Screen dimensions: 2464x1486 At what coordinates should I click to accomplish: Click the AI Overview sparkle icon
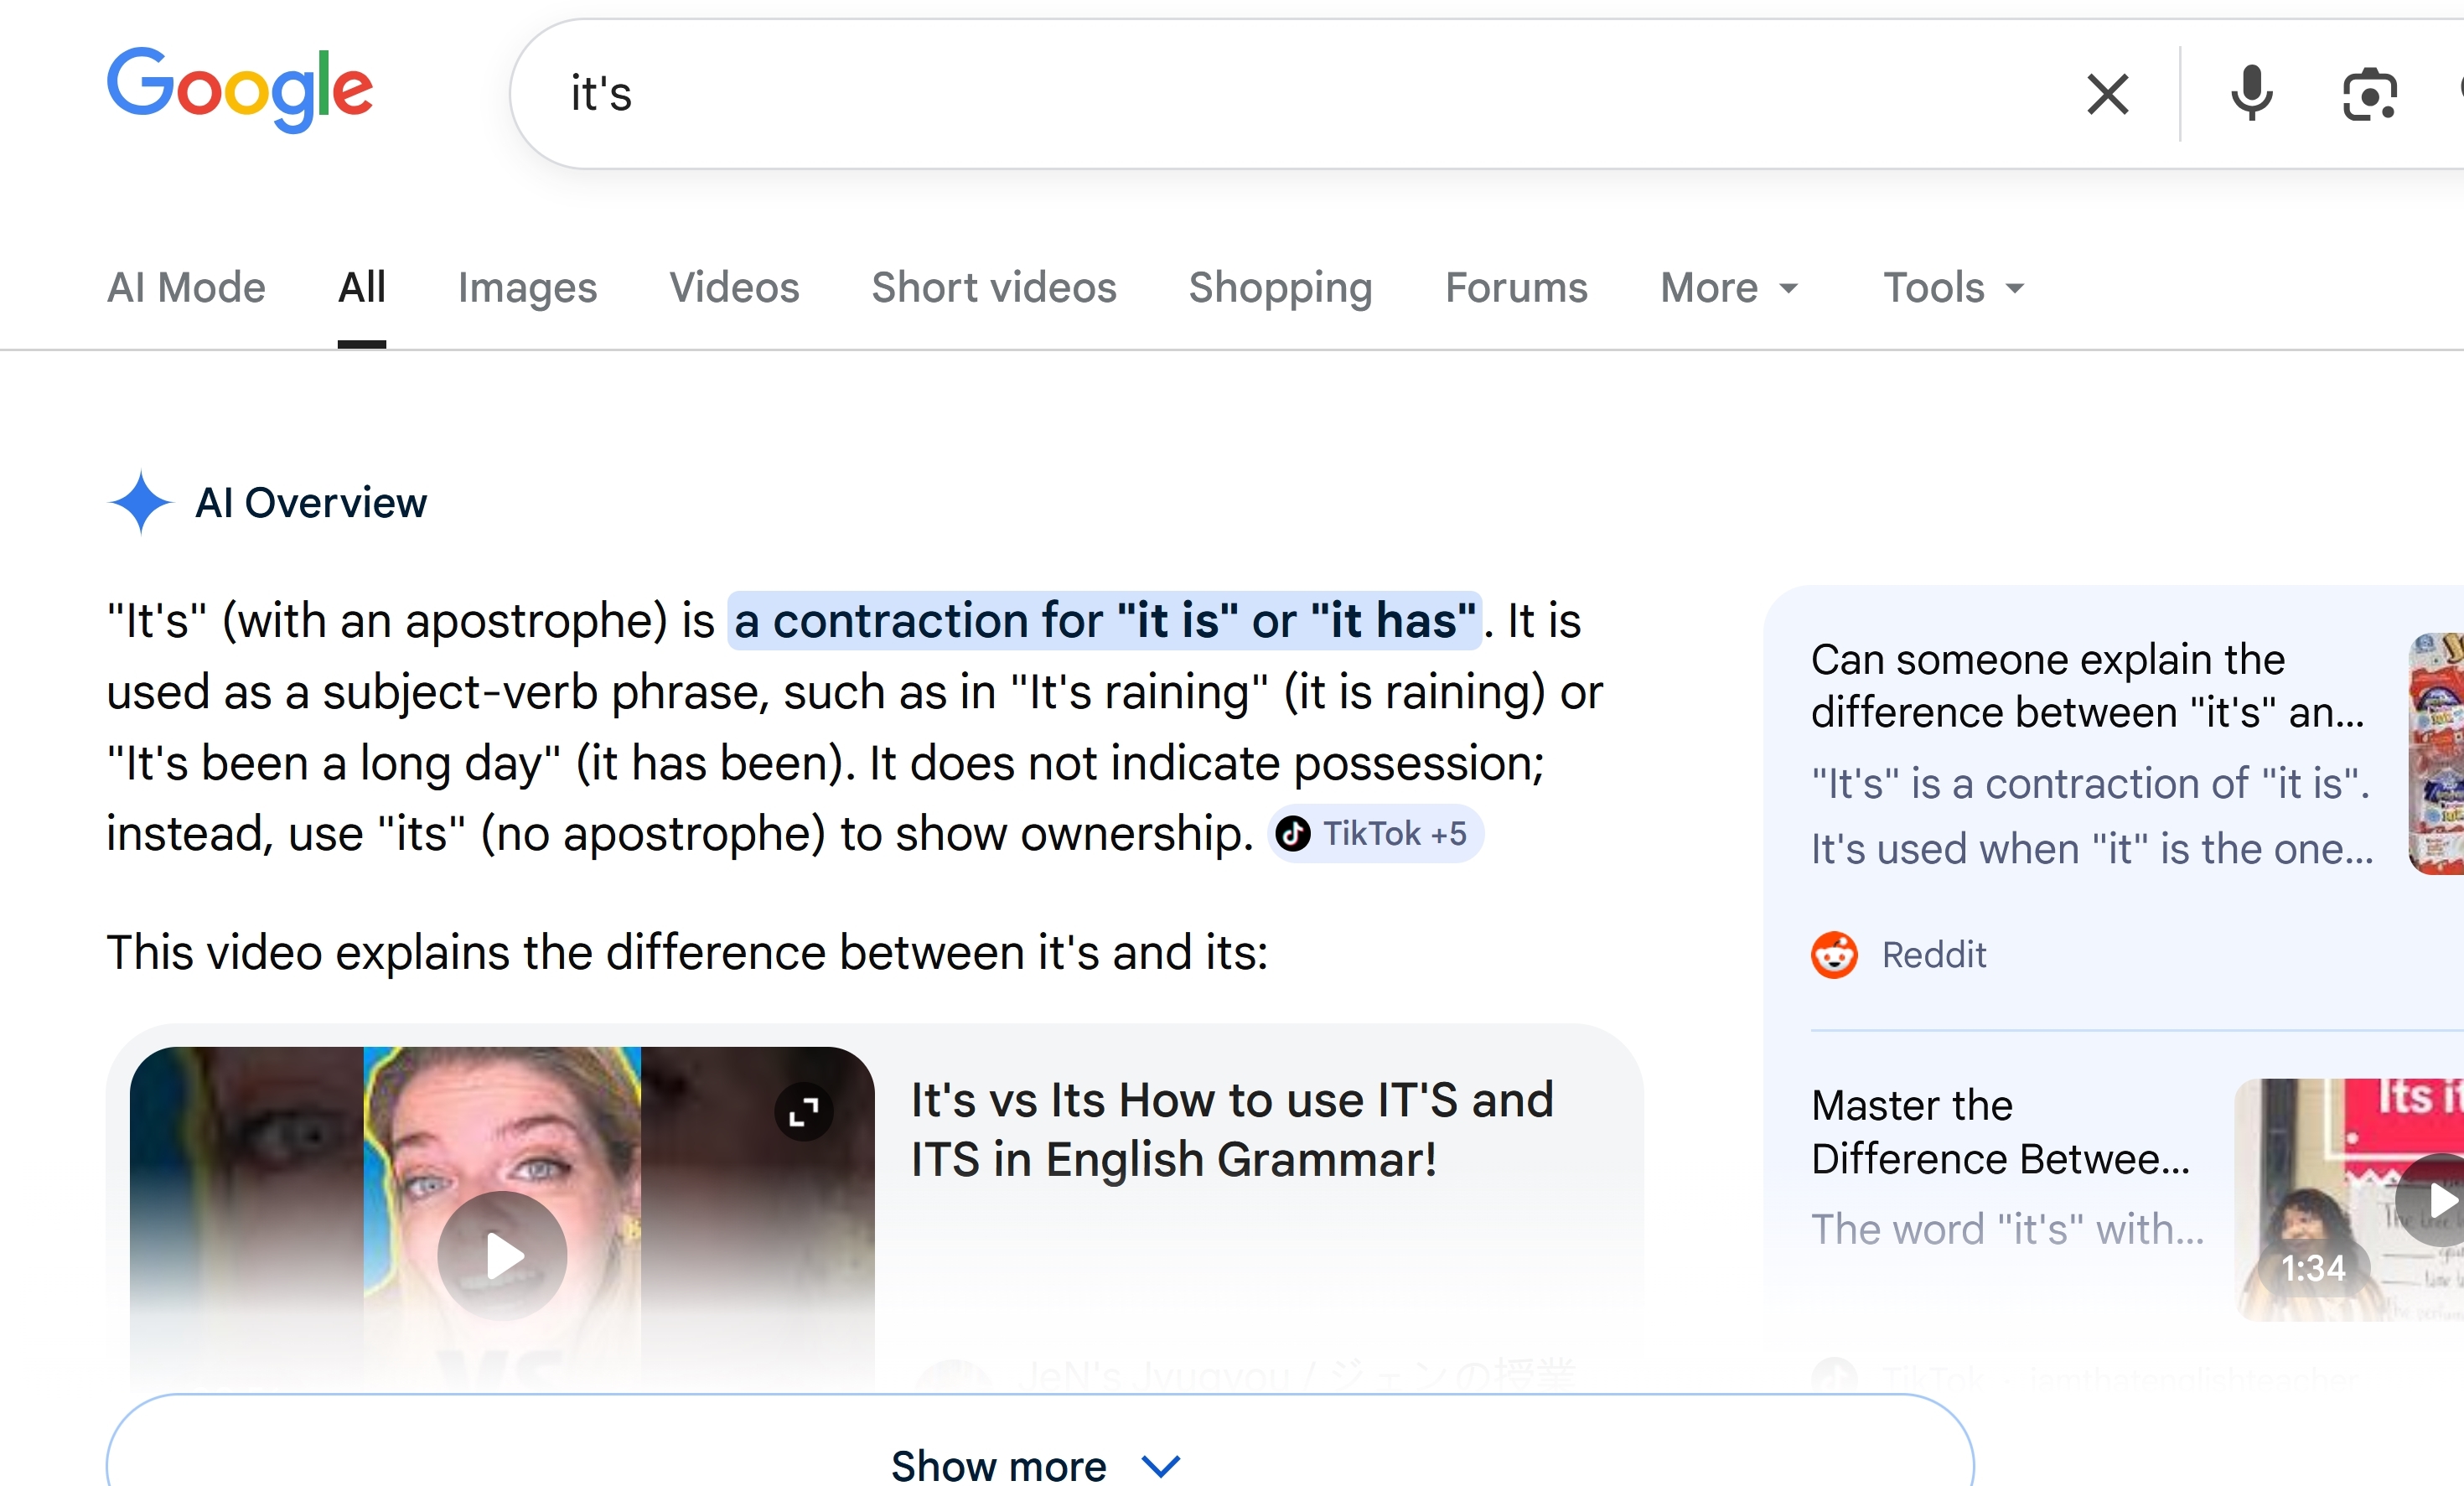pos(141,502)
